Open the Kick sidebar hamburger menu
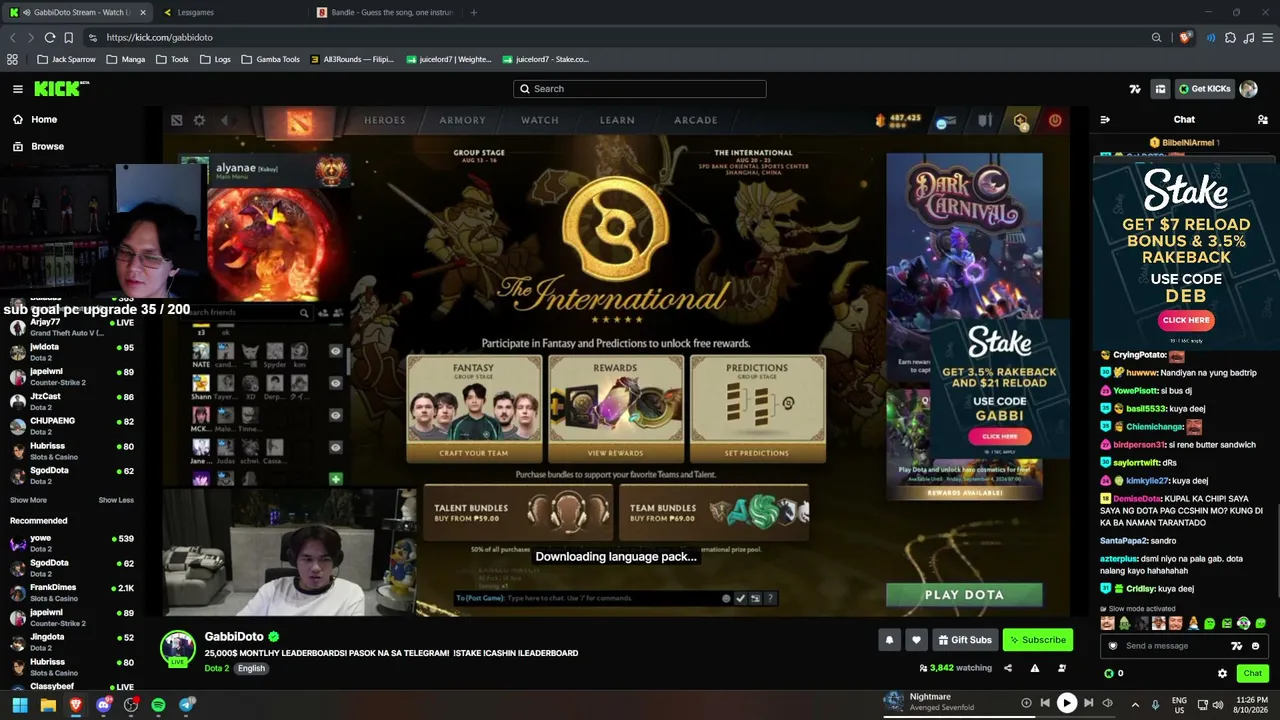The width and height of the screenshot is (1280, 720). coord(17,89)
